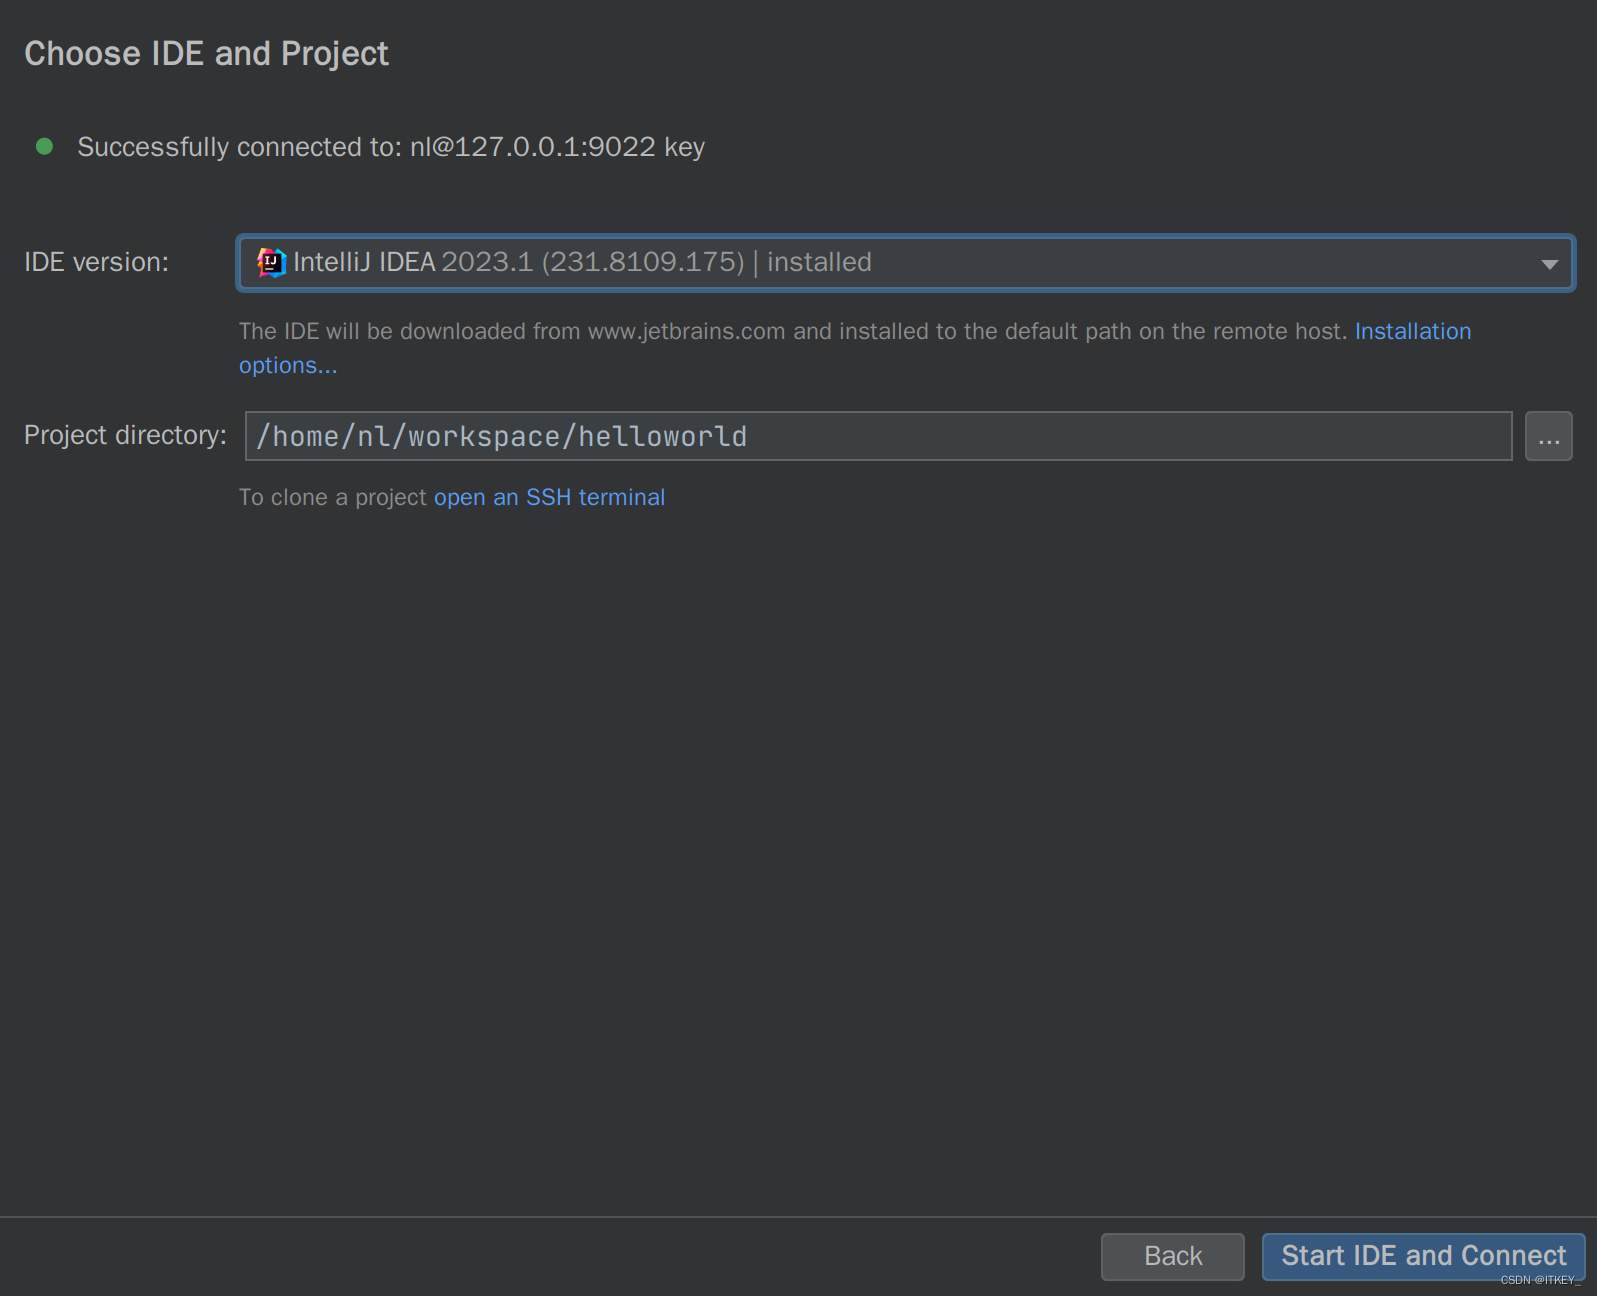The width and height of the screenshot is (1597, 1296).
Task: Open an SSH terminal link
Action: 549,497
